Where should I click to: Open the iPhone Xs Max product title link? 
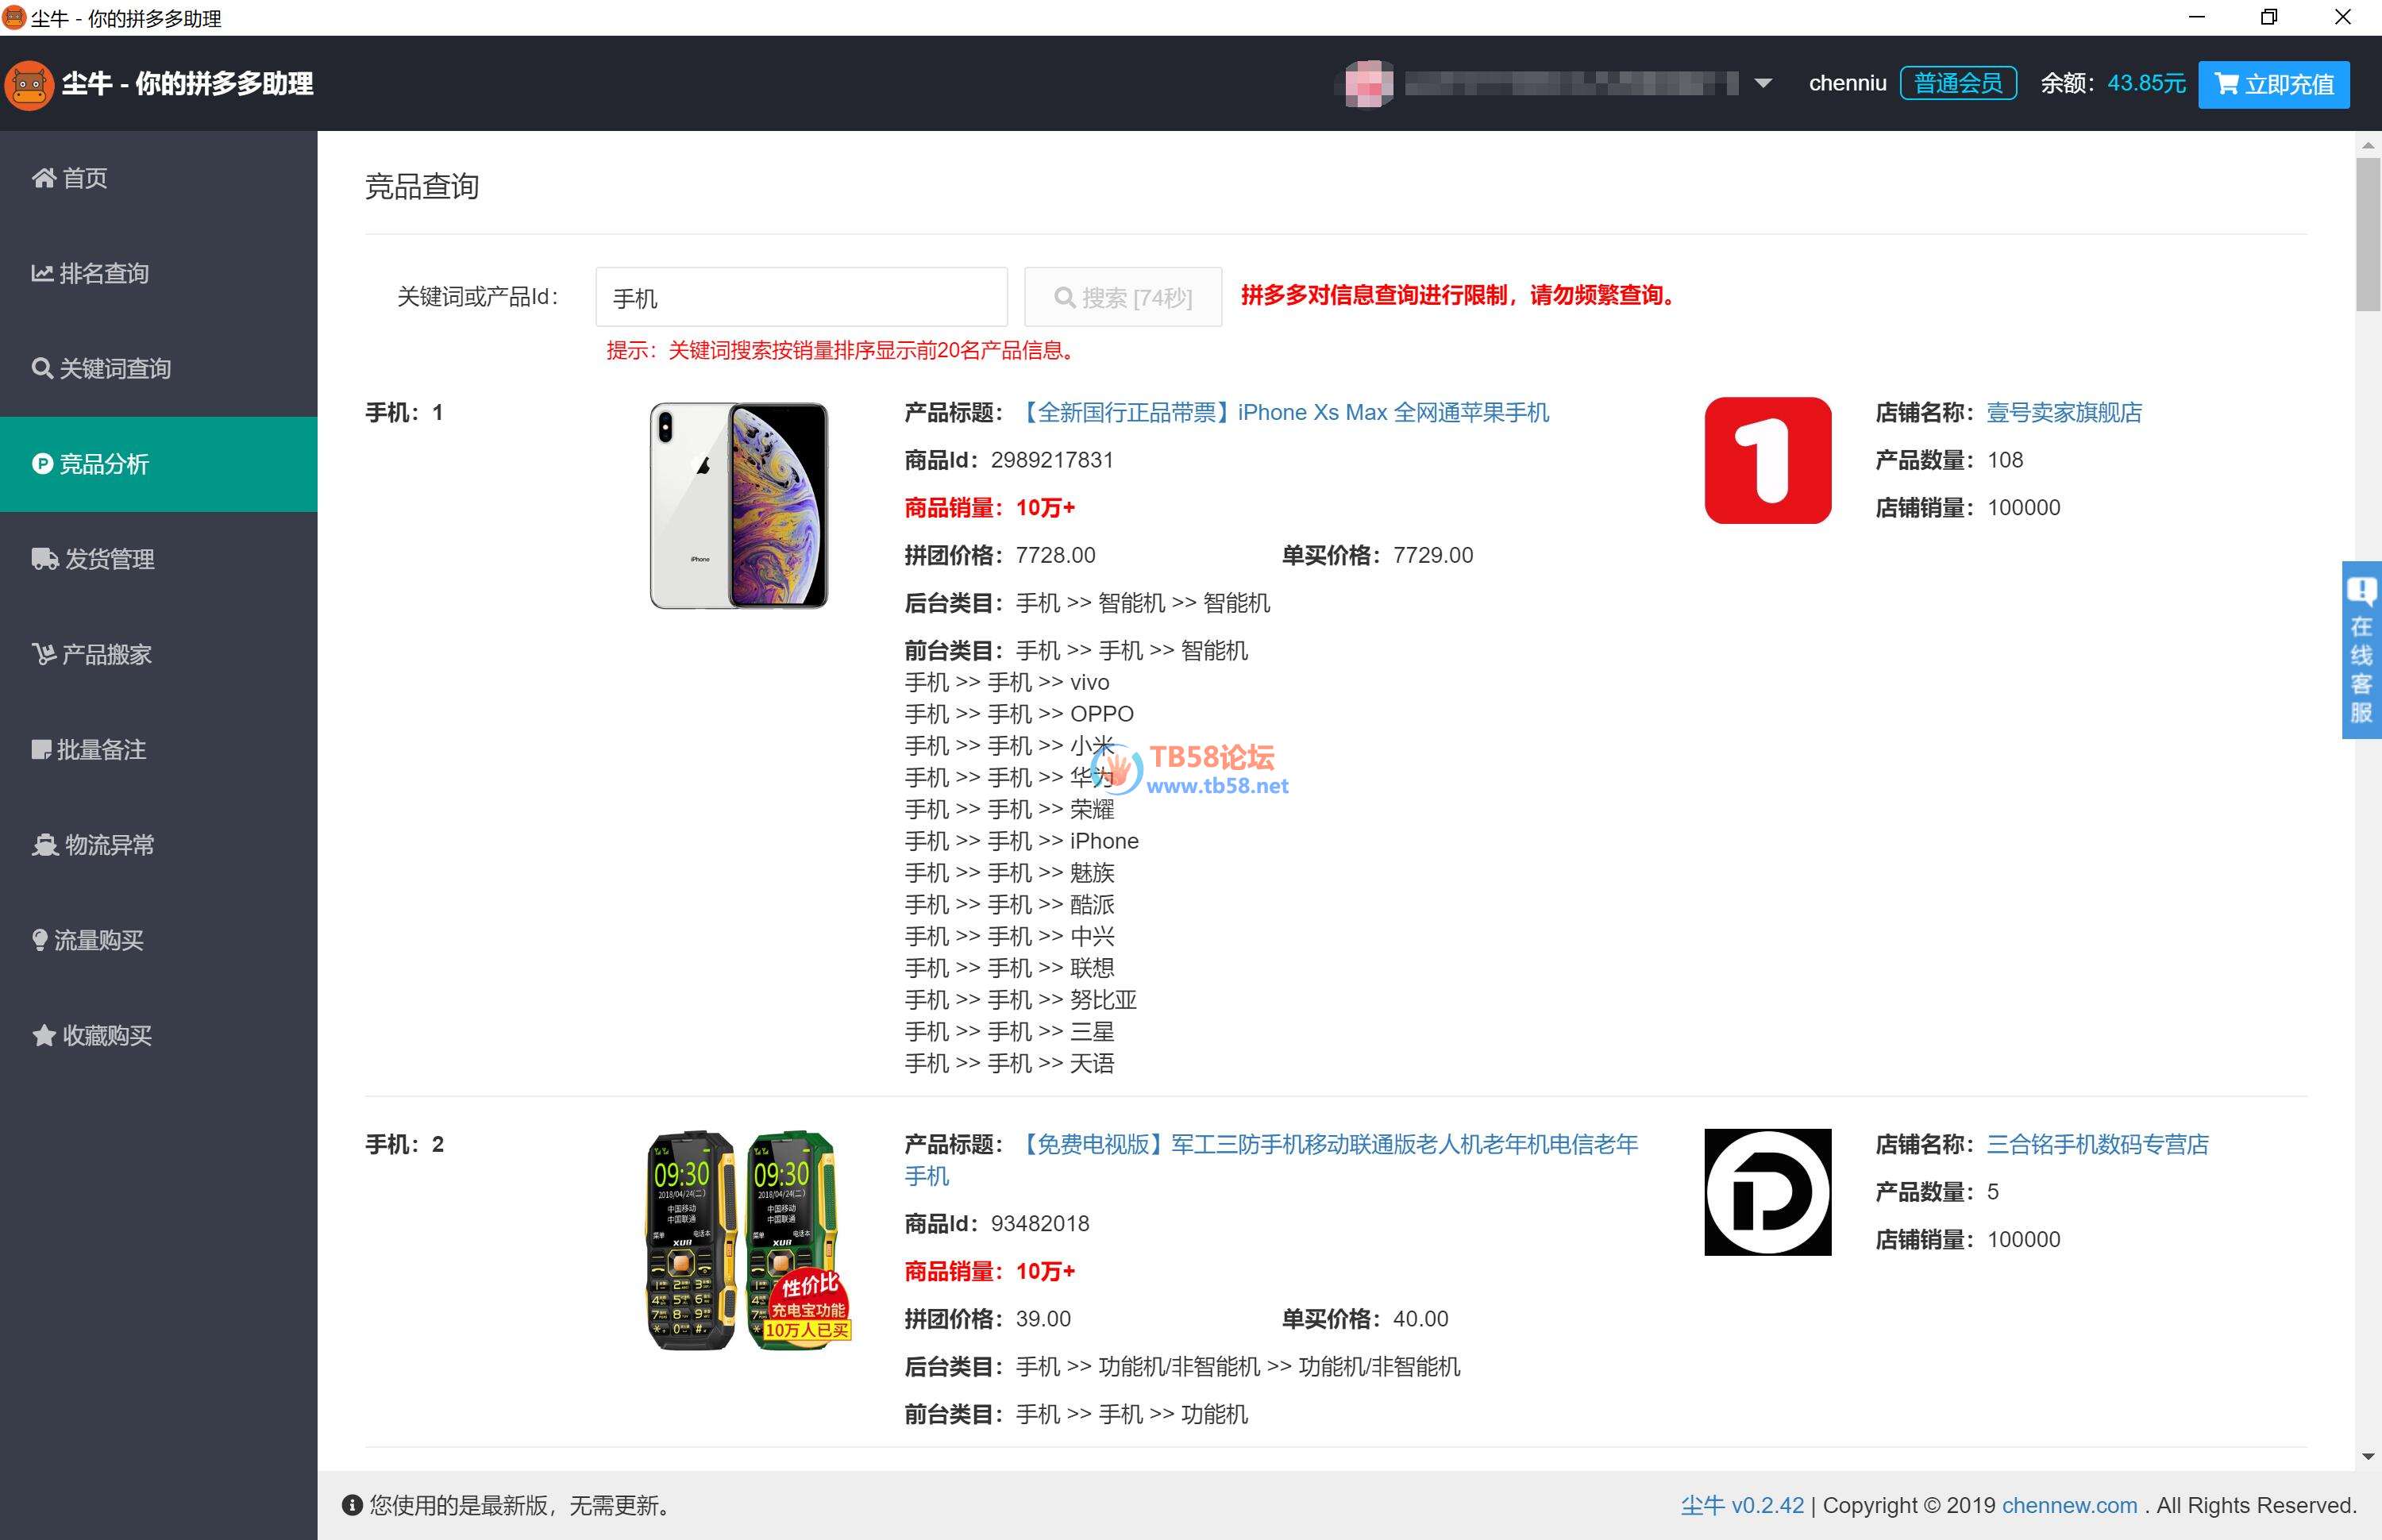[1283, 412]
